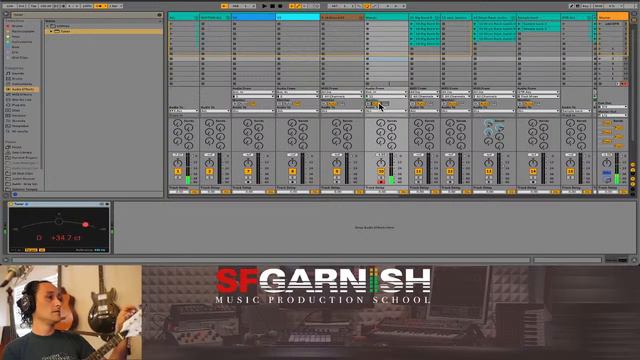Select the MIDI Effects category in the browser
This screenshot has width=640, height=360.
coord(22,94)
